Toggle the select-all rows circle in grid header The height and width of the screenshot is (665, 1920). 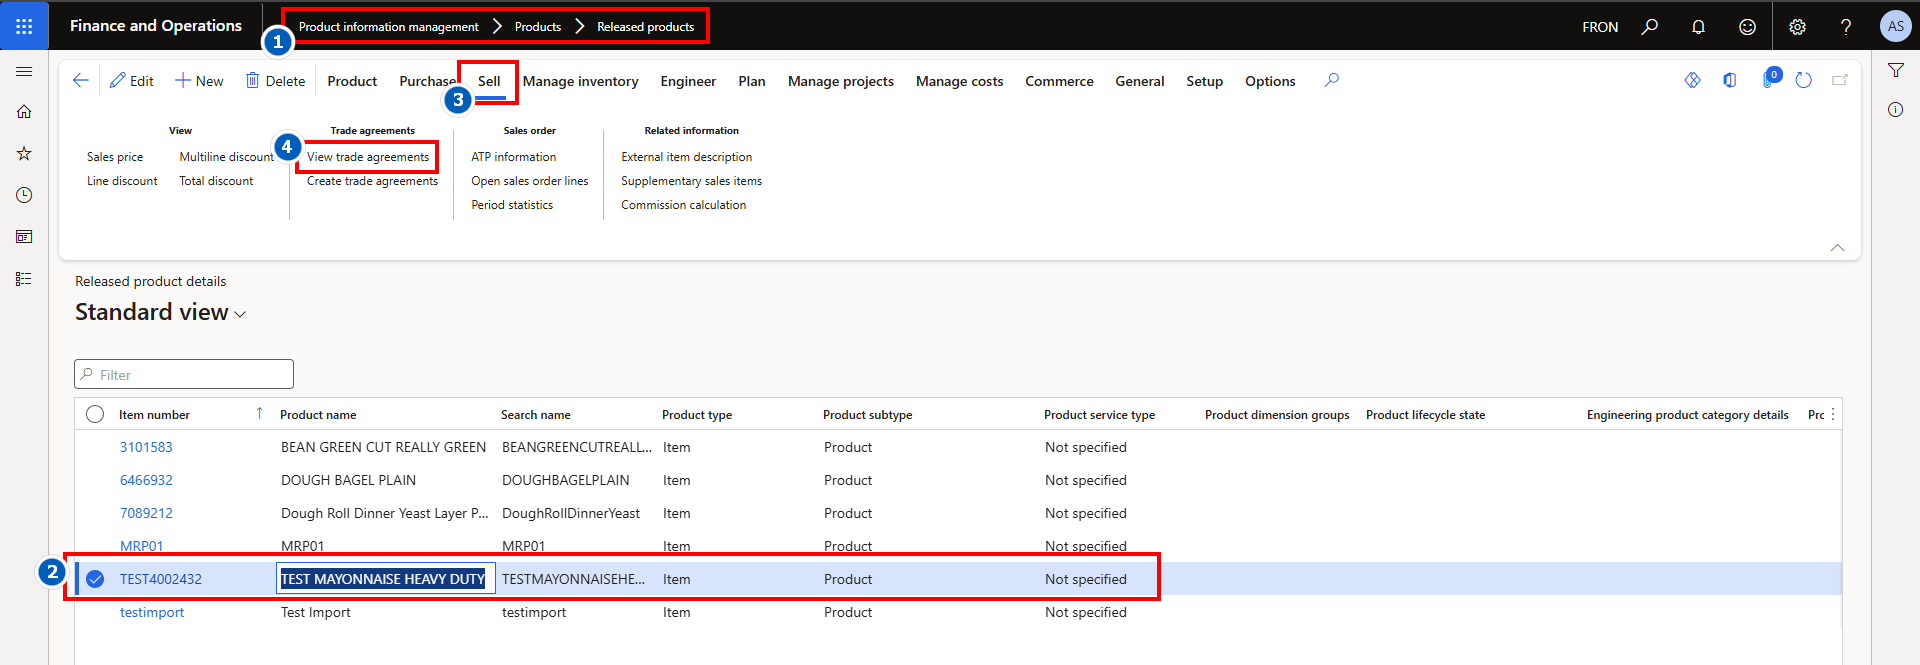95,414
